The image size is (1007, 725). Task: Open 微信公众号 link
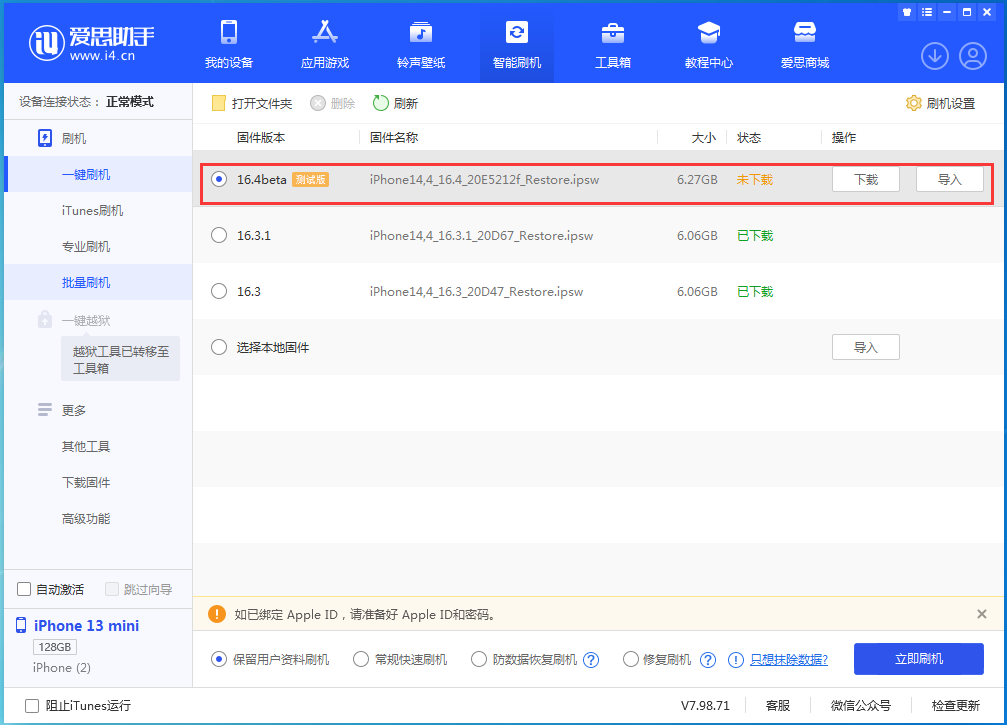(861, 705)
